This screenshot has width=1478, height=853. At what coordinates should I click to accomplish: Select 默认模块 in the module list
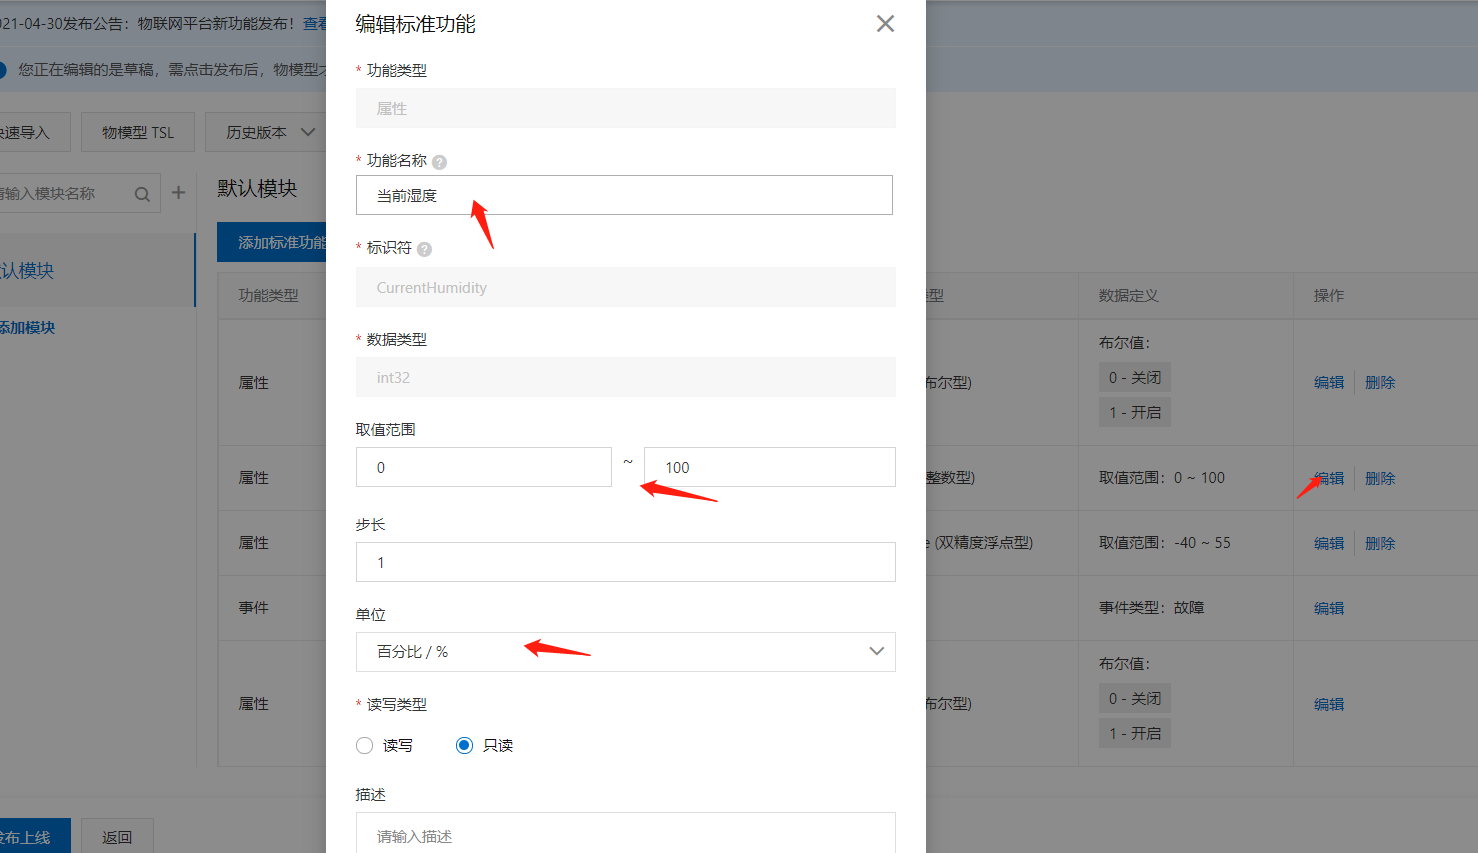pos(97,270)
